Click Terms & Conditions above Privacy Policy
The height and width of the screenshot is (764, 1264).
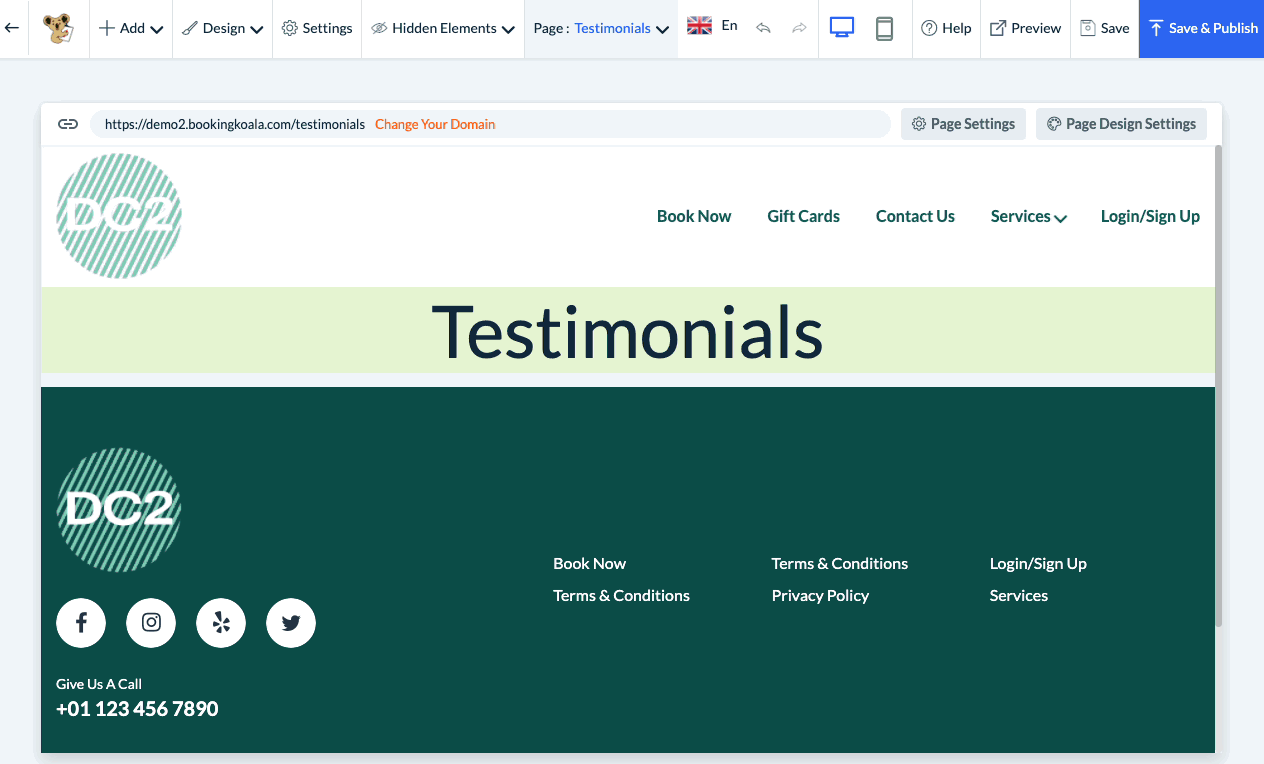pyautogui.click(x=840, y=563)
